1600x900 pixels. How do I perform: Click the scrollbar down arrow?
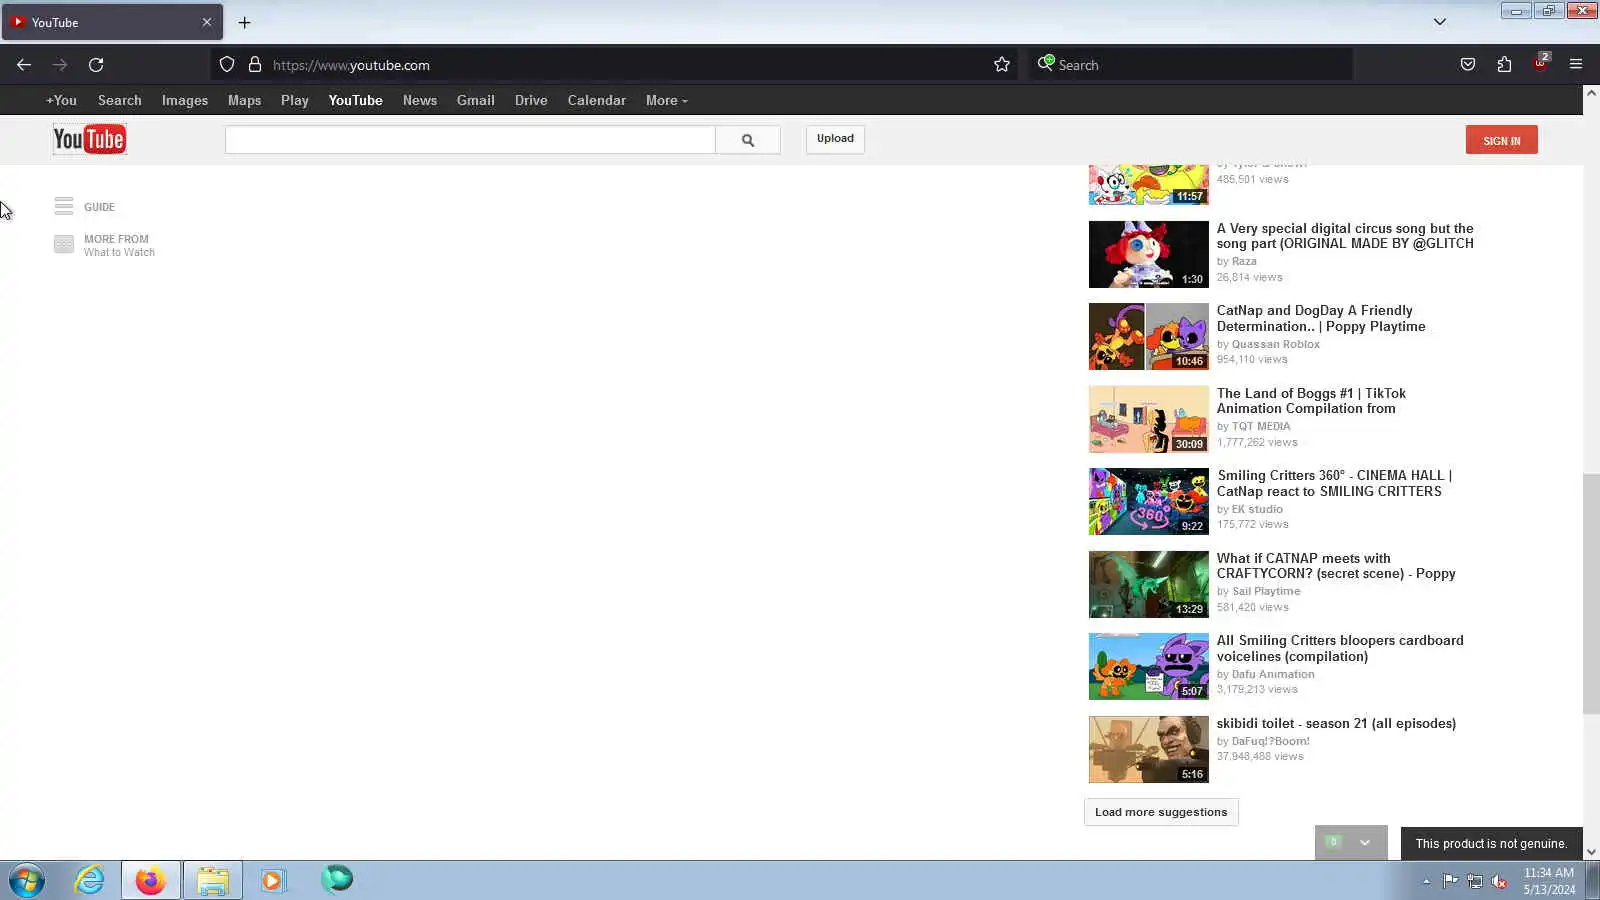click(x=1591, y=852)
